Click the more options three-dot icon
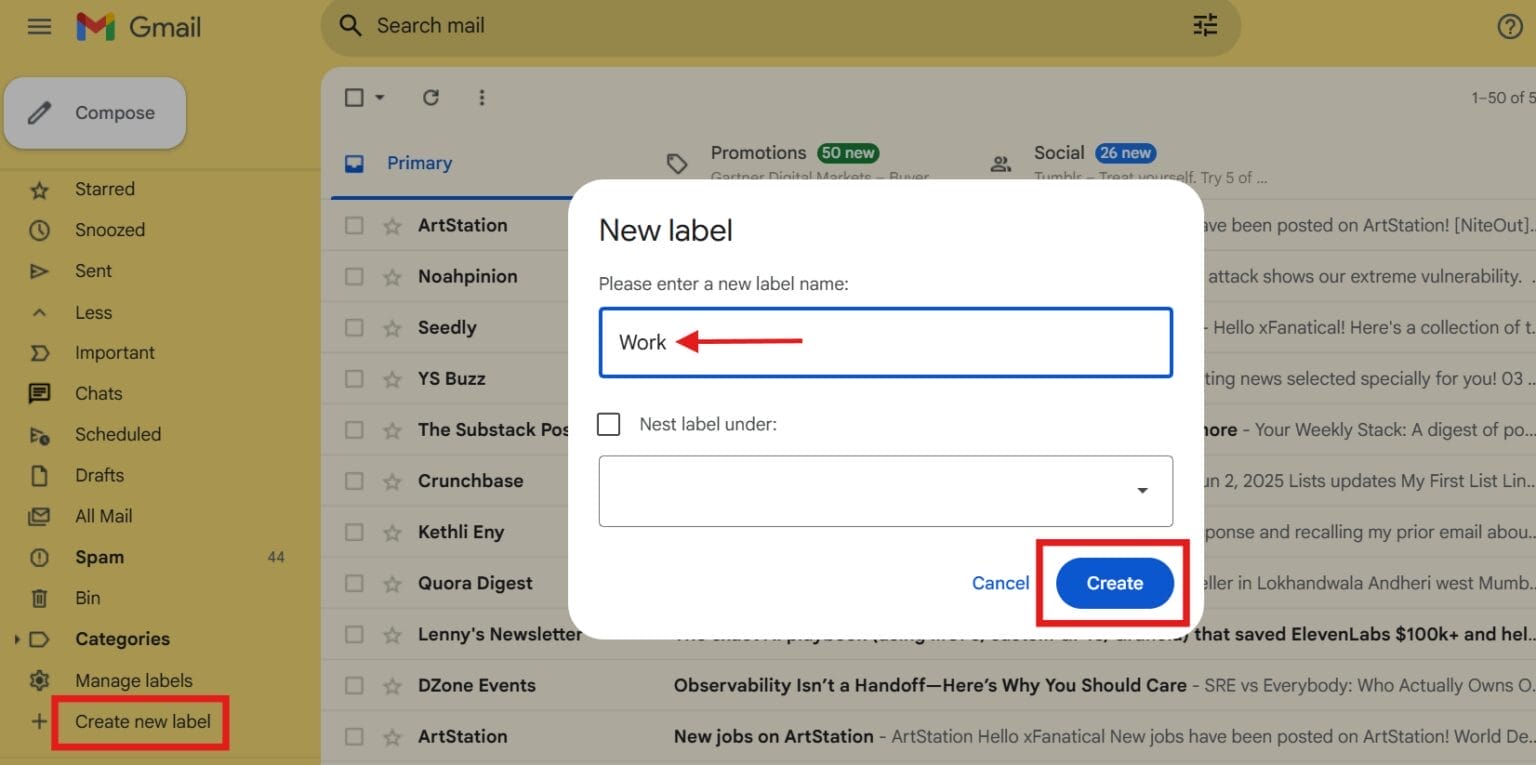Screen dimensions: 1536x765 click(482, 97)
